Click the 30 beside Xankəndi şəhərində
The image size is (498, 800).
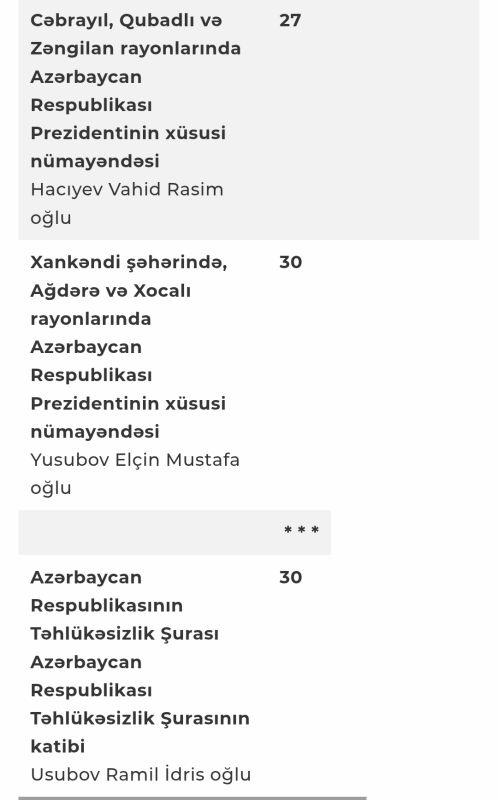[x=290, y=262]
